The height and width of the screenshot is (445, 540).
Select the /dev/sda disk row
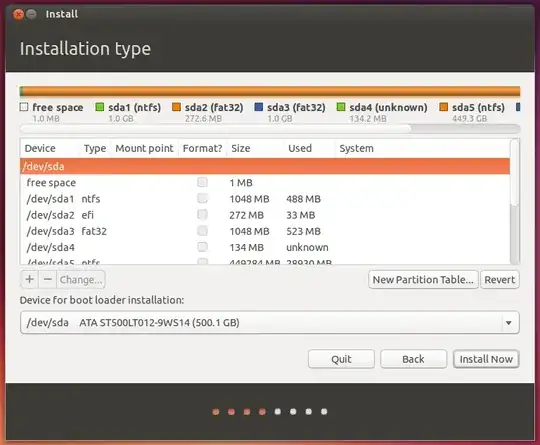(x=265, y=166)
